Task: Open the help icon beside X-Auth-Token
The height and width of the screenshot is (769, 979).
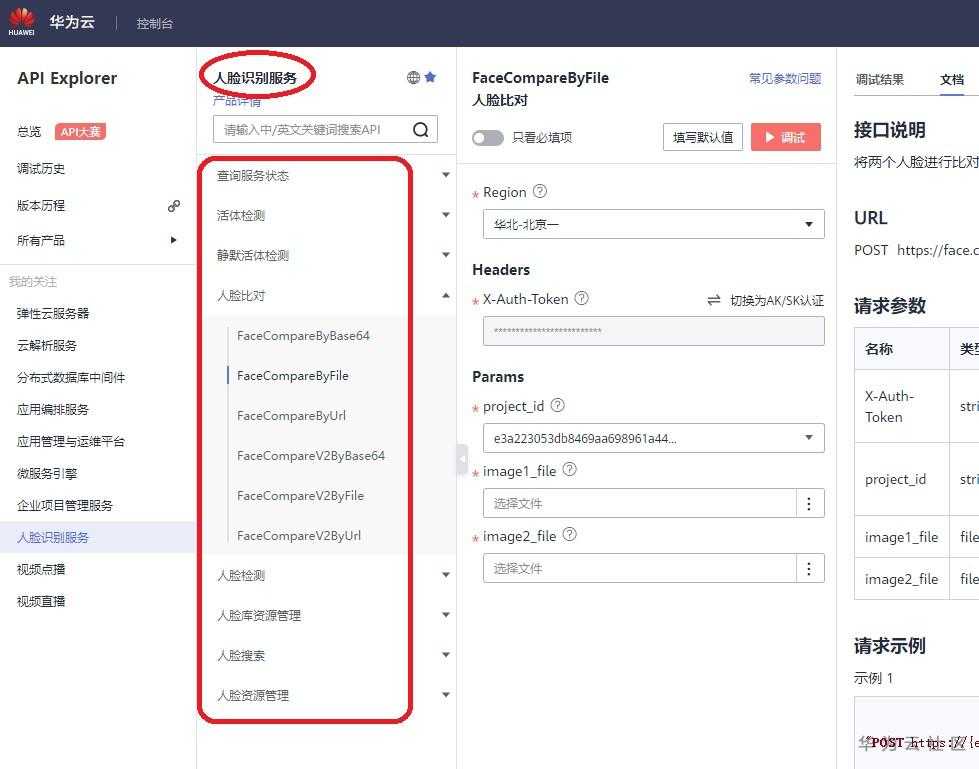Action: pyautogui.click(x=582, y=298)
